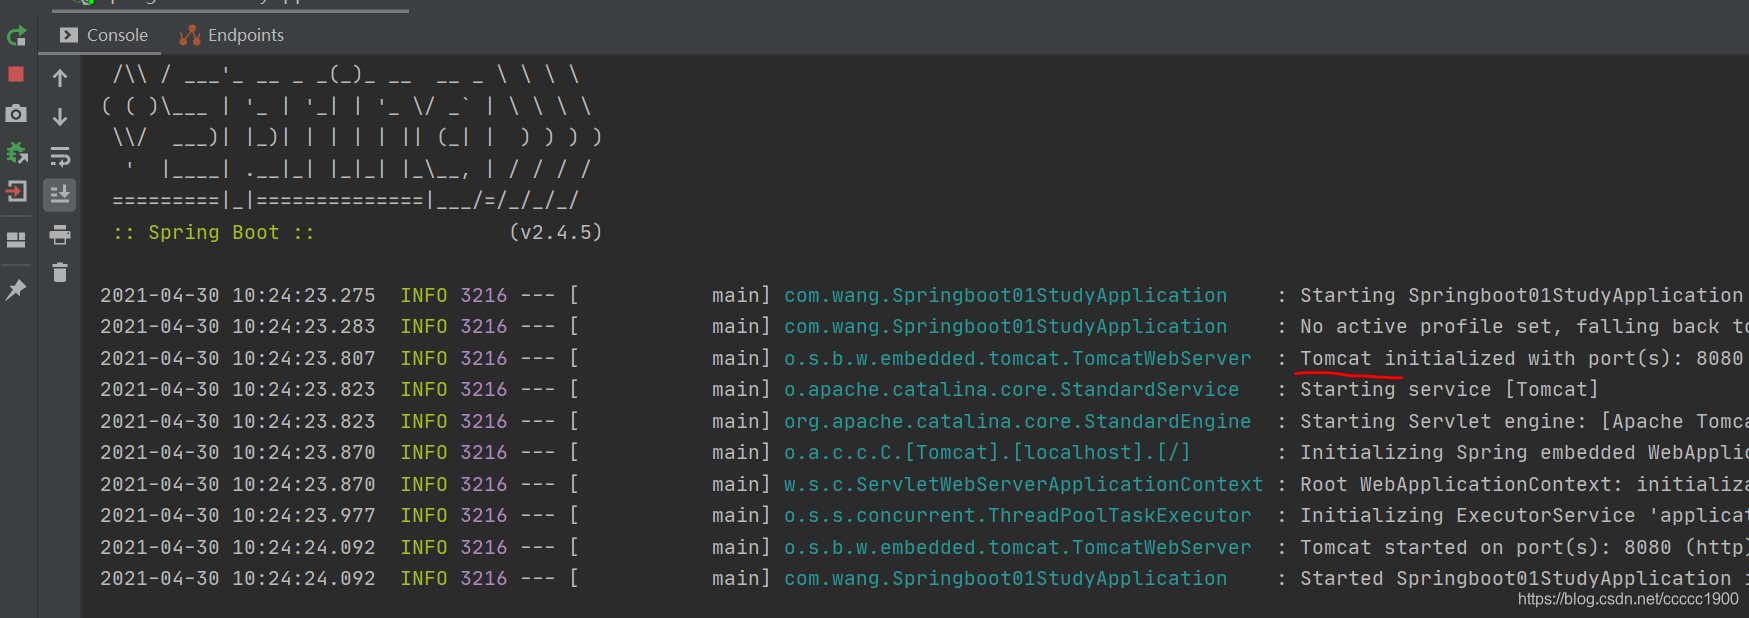Click 'Tomcat started on port(s): 8080' message
1749x618 pixels.
(x=1524, y=548)
